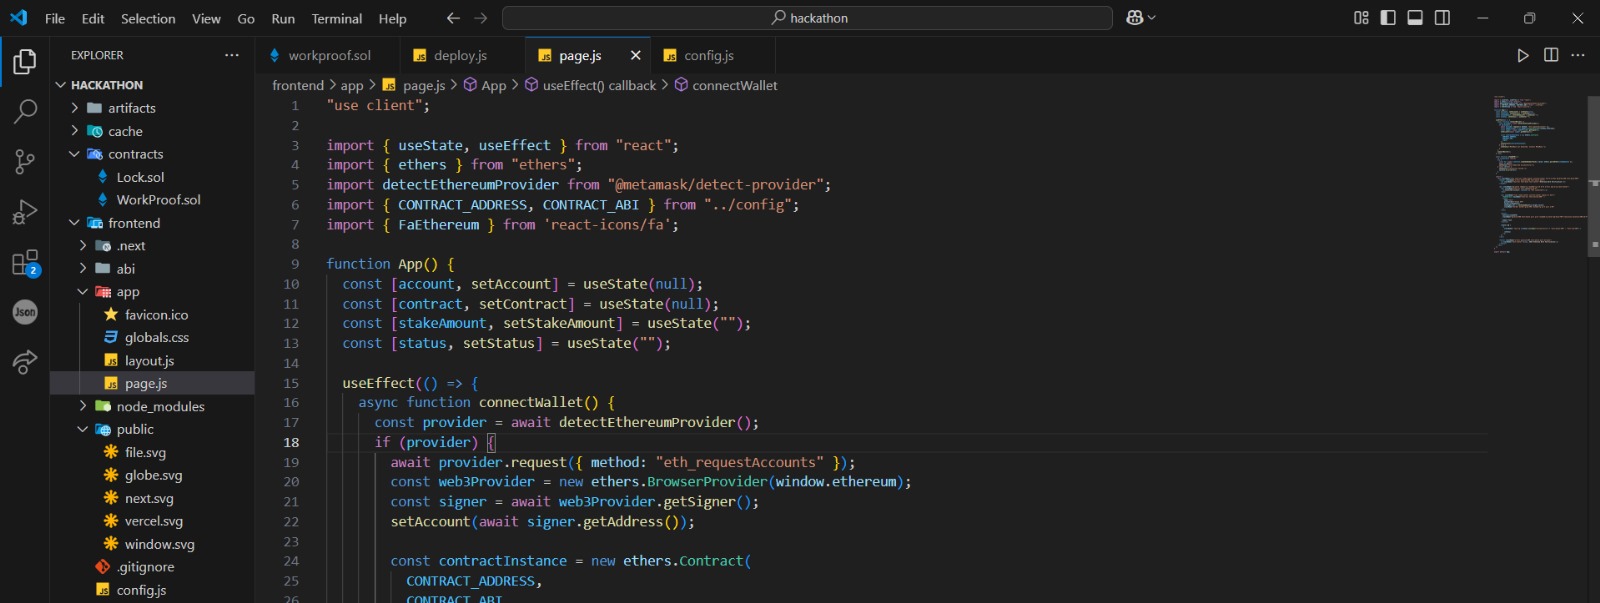Switch to the deploy.js tab

coord(462,55)
